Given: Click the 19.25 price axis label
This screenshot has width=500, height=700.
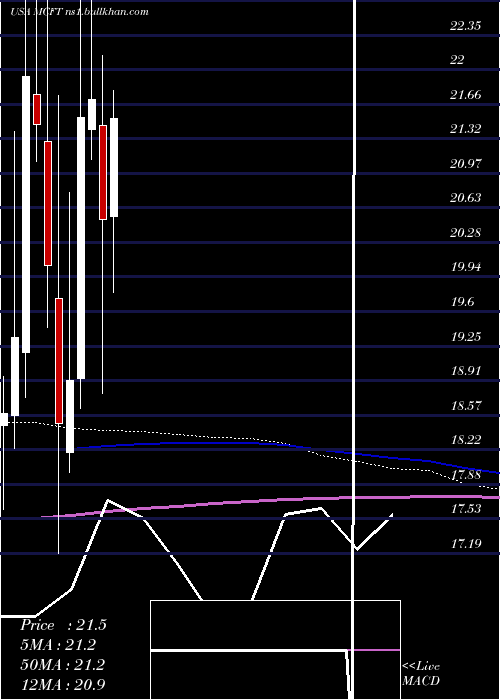Looking at the screenshot, I should coord(465,336).
